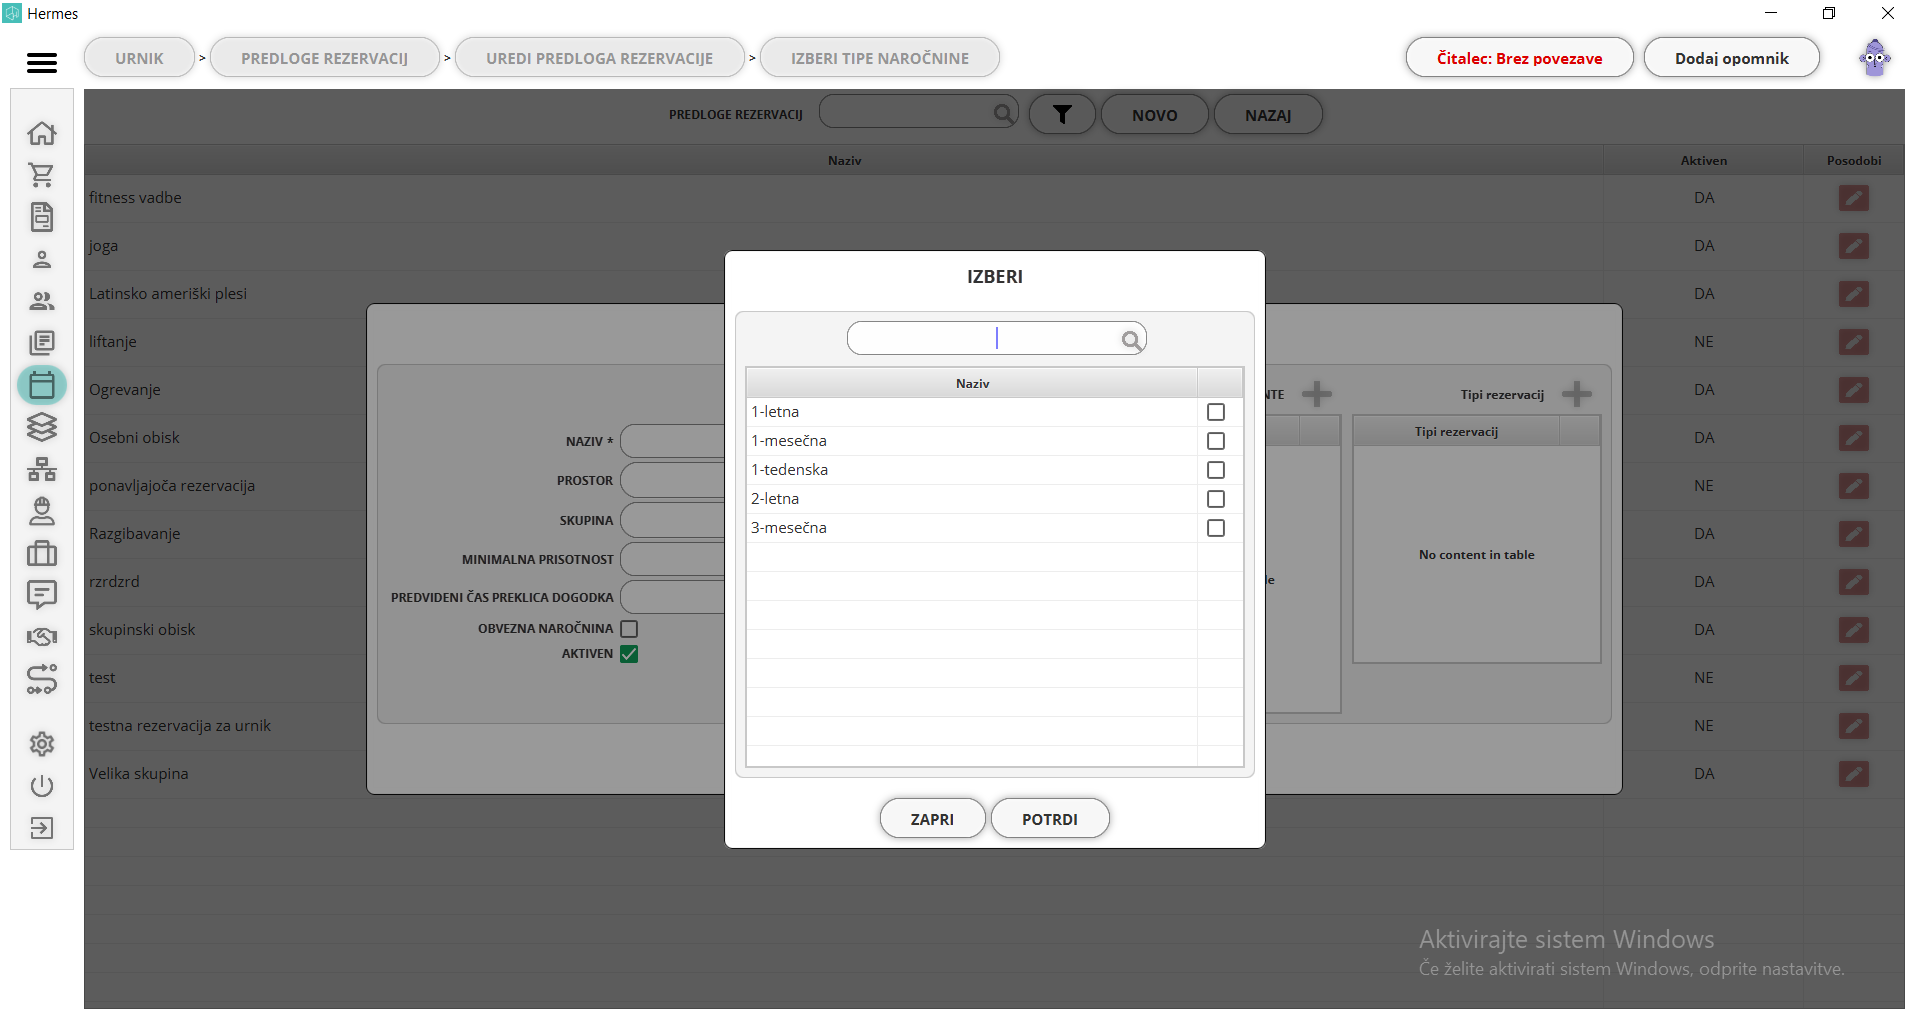Click Dodaj opomnik button

(1732, 58)
